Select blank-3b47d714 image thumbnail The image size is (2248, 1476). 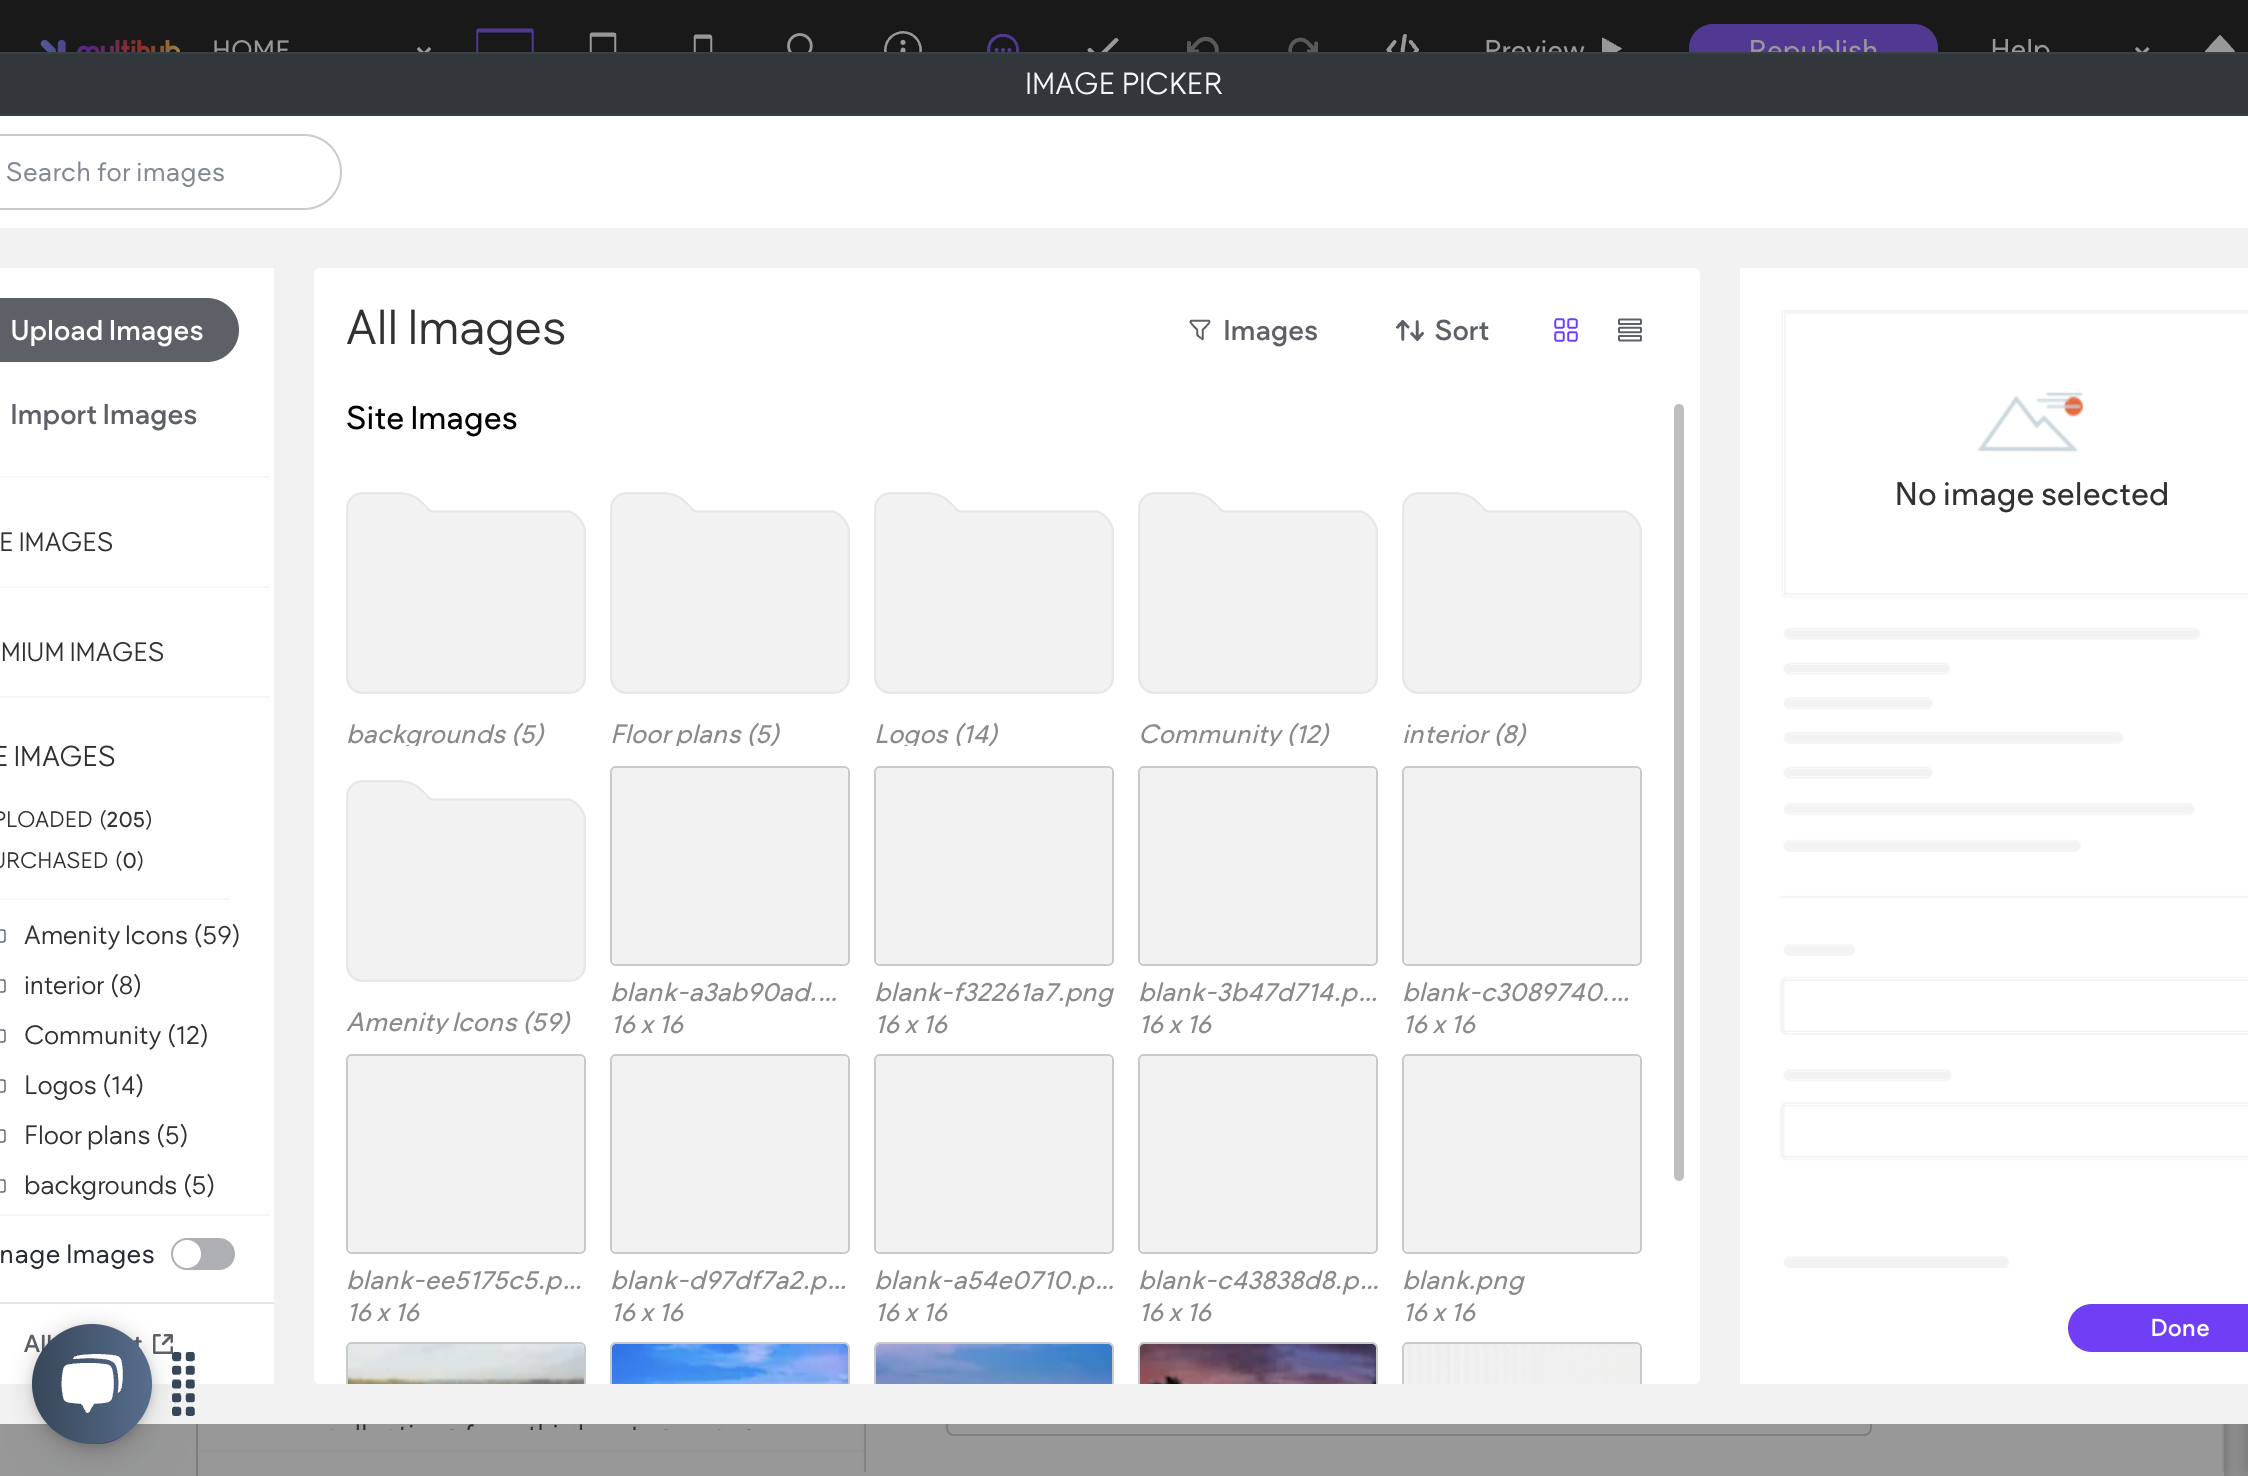[x=1258, y=866]
